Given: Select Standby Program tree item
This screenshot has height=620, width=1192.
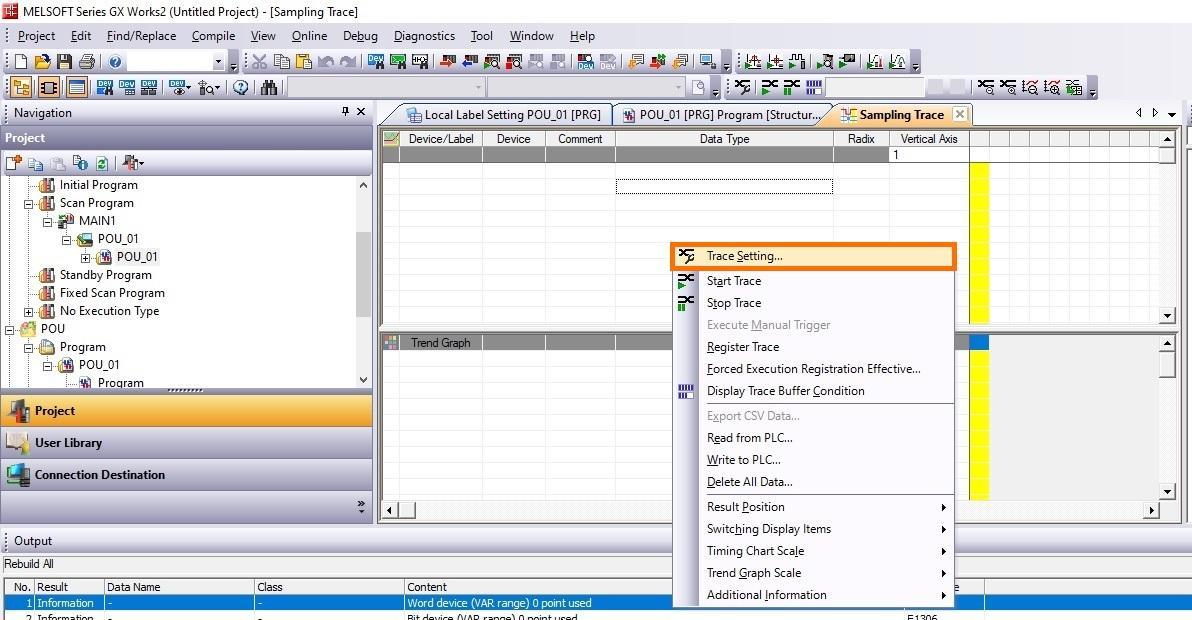Looking at the screenshot, I should pos(105,275).
